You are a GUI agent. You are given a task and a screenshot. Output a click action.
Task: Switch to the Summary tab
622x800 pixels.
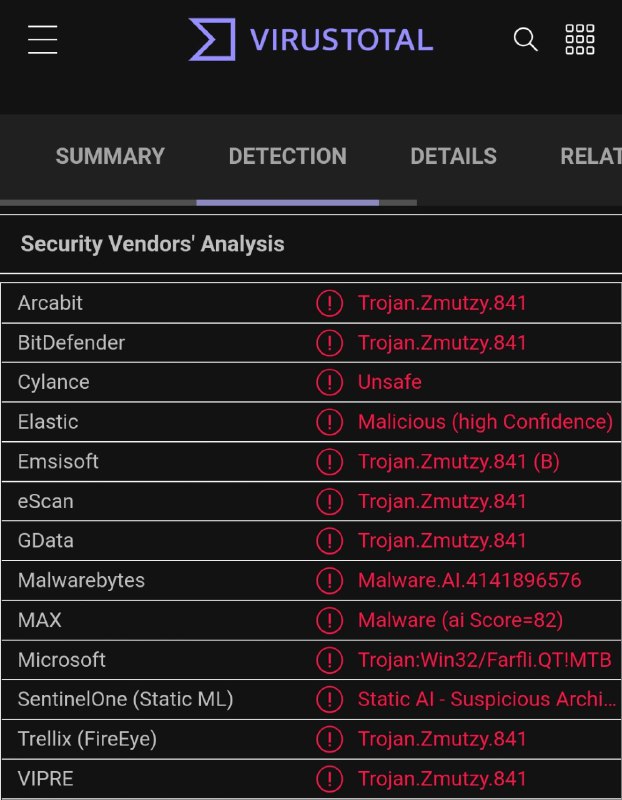pyautogui.click(x=110, y=157)
